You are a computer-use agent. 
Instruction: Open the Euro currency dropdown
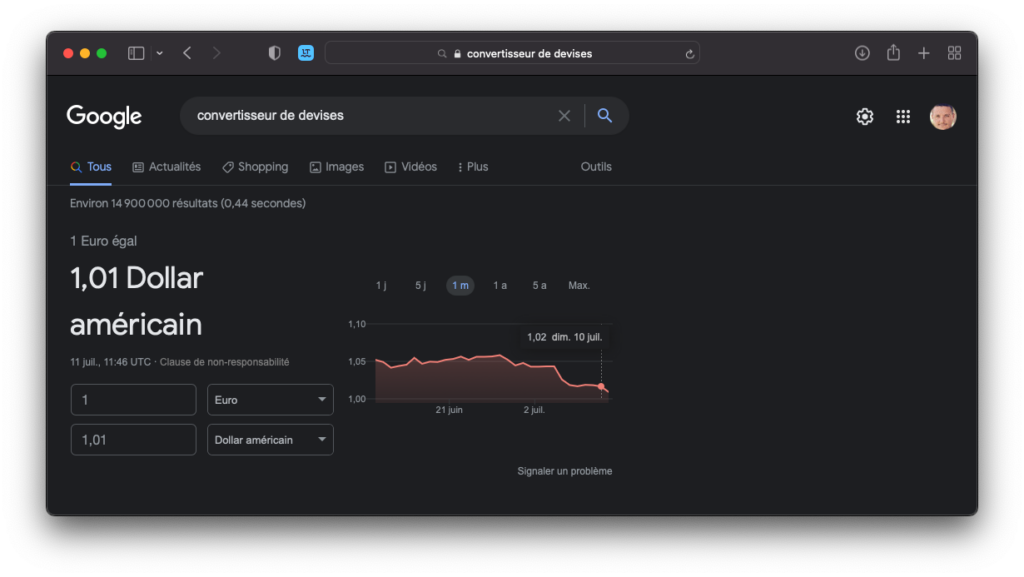(270, 399)
